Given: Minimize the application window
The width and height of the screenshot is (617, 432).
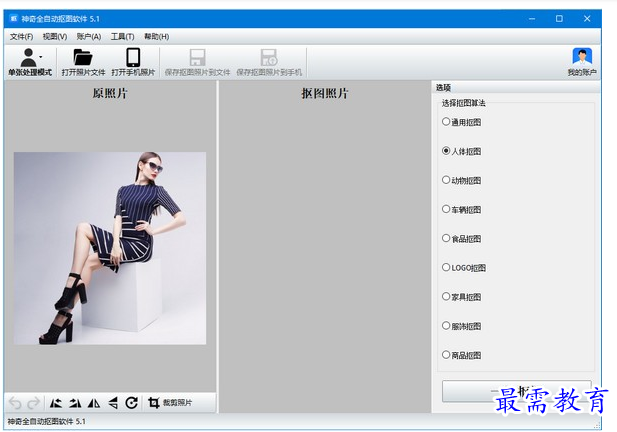Looking at the screenshot, I should (532, 18).
